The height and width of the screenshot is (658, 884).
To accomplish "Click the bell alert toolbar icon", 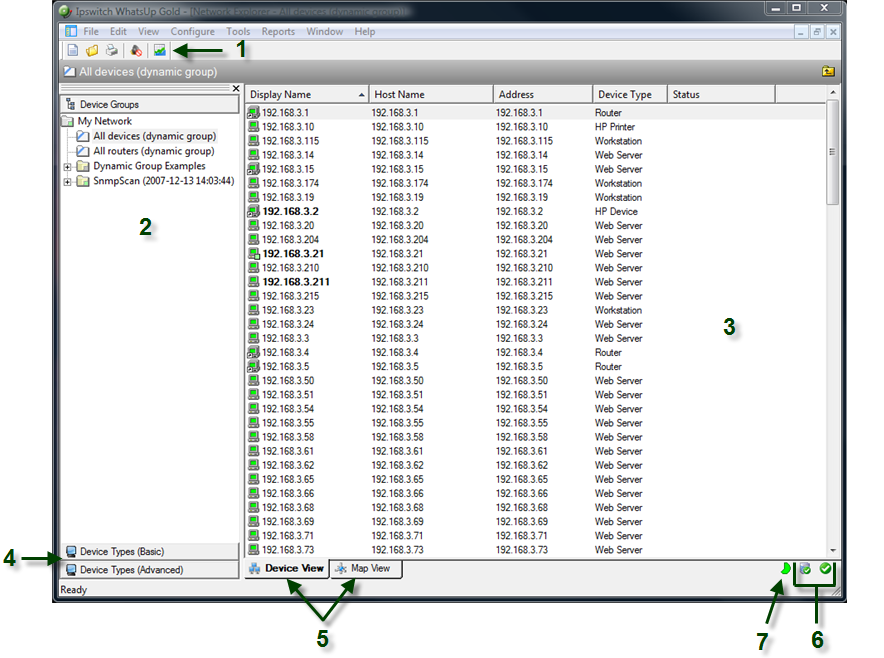I will [137, 50].
